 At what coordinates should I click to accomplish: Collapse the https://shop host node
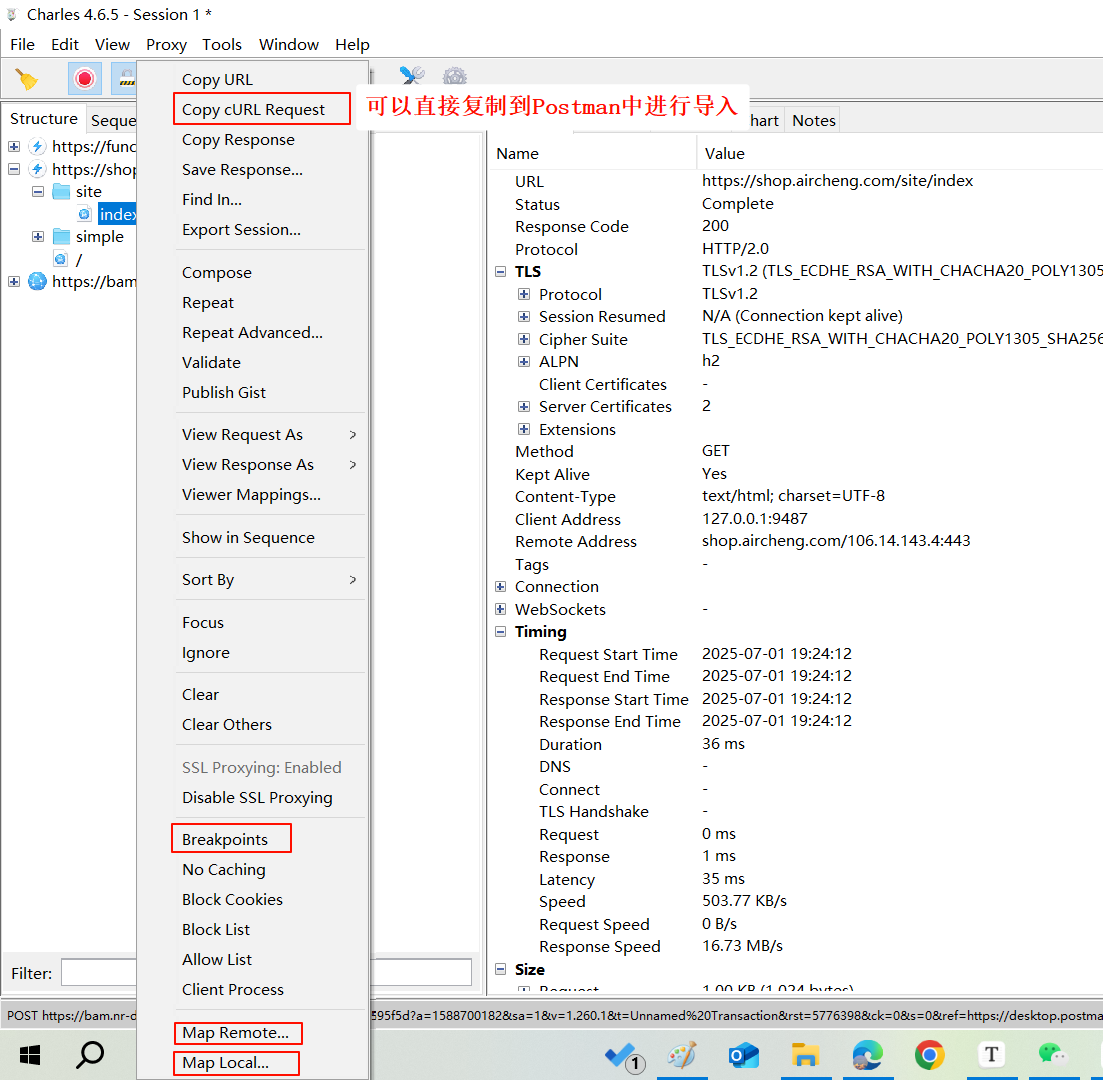(x=14, y=169)
